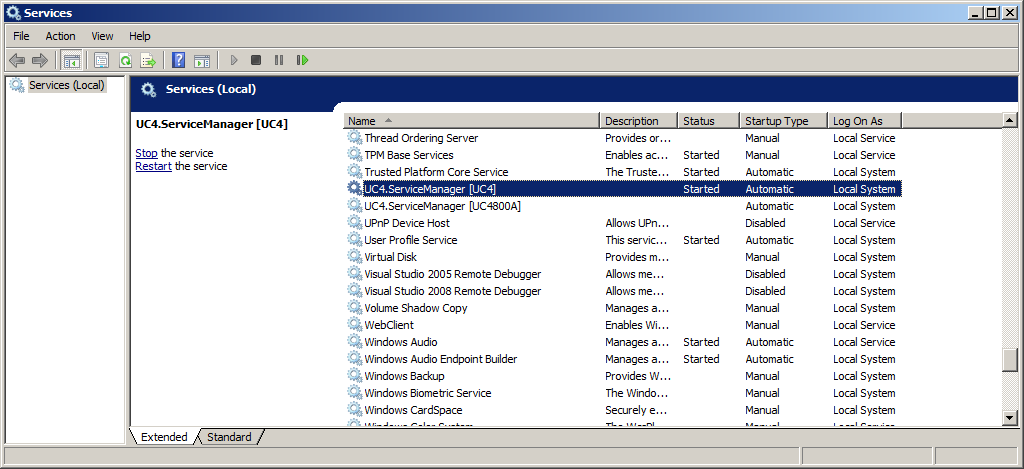Click the Back arrow toolbar icon
The image size is (1024, 469).
[x=16, y=61]
